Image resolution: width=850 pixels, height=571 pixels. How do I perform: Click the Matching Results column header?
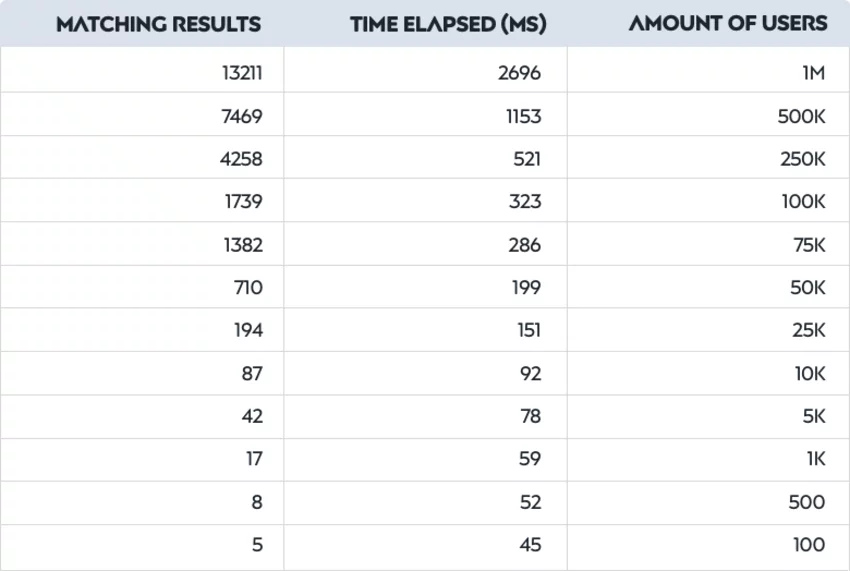[158, 24]
